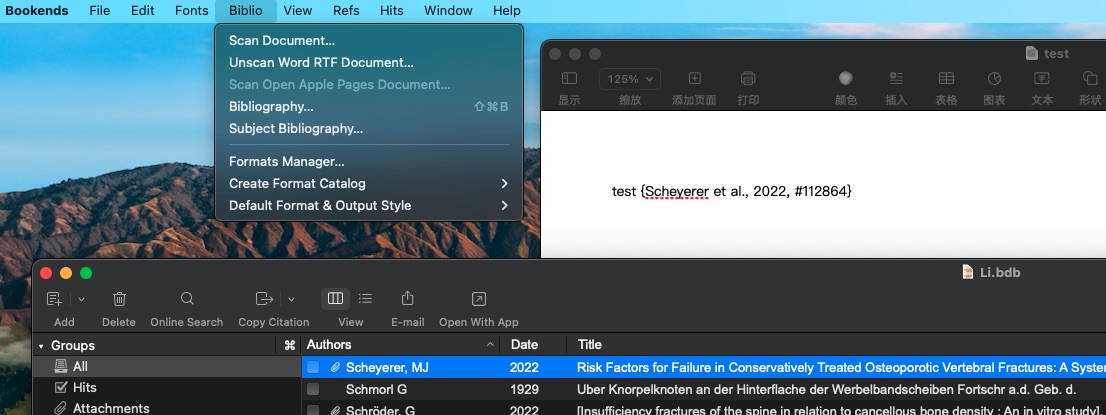Click the Add reference icon in Bookends toolbar

[54, 299]
